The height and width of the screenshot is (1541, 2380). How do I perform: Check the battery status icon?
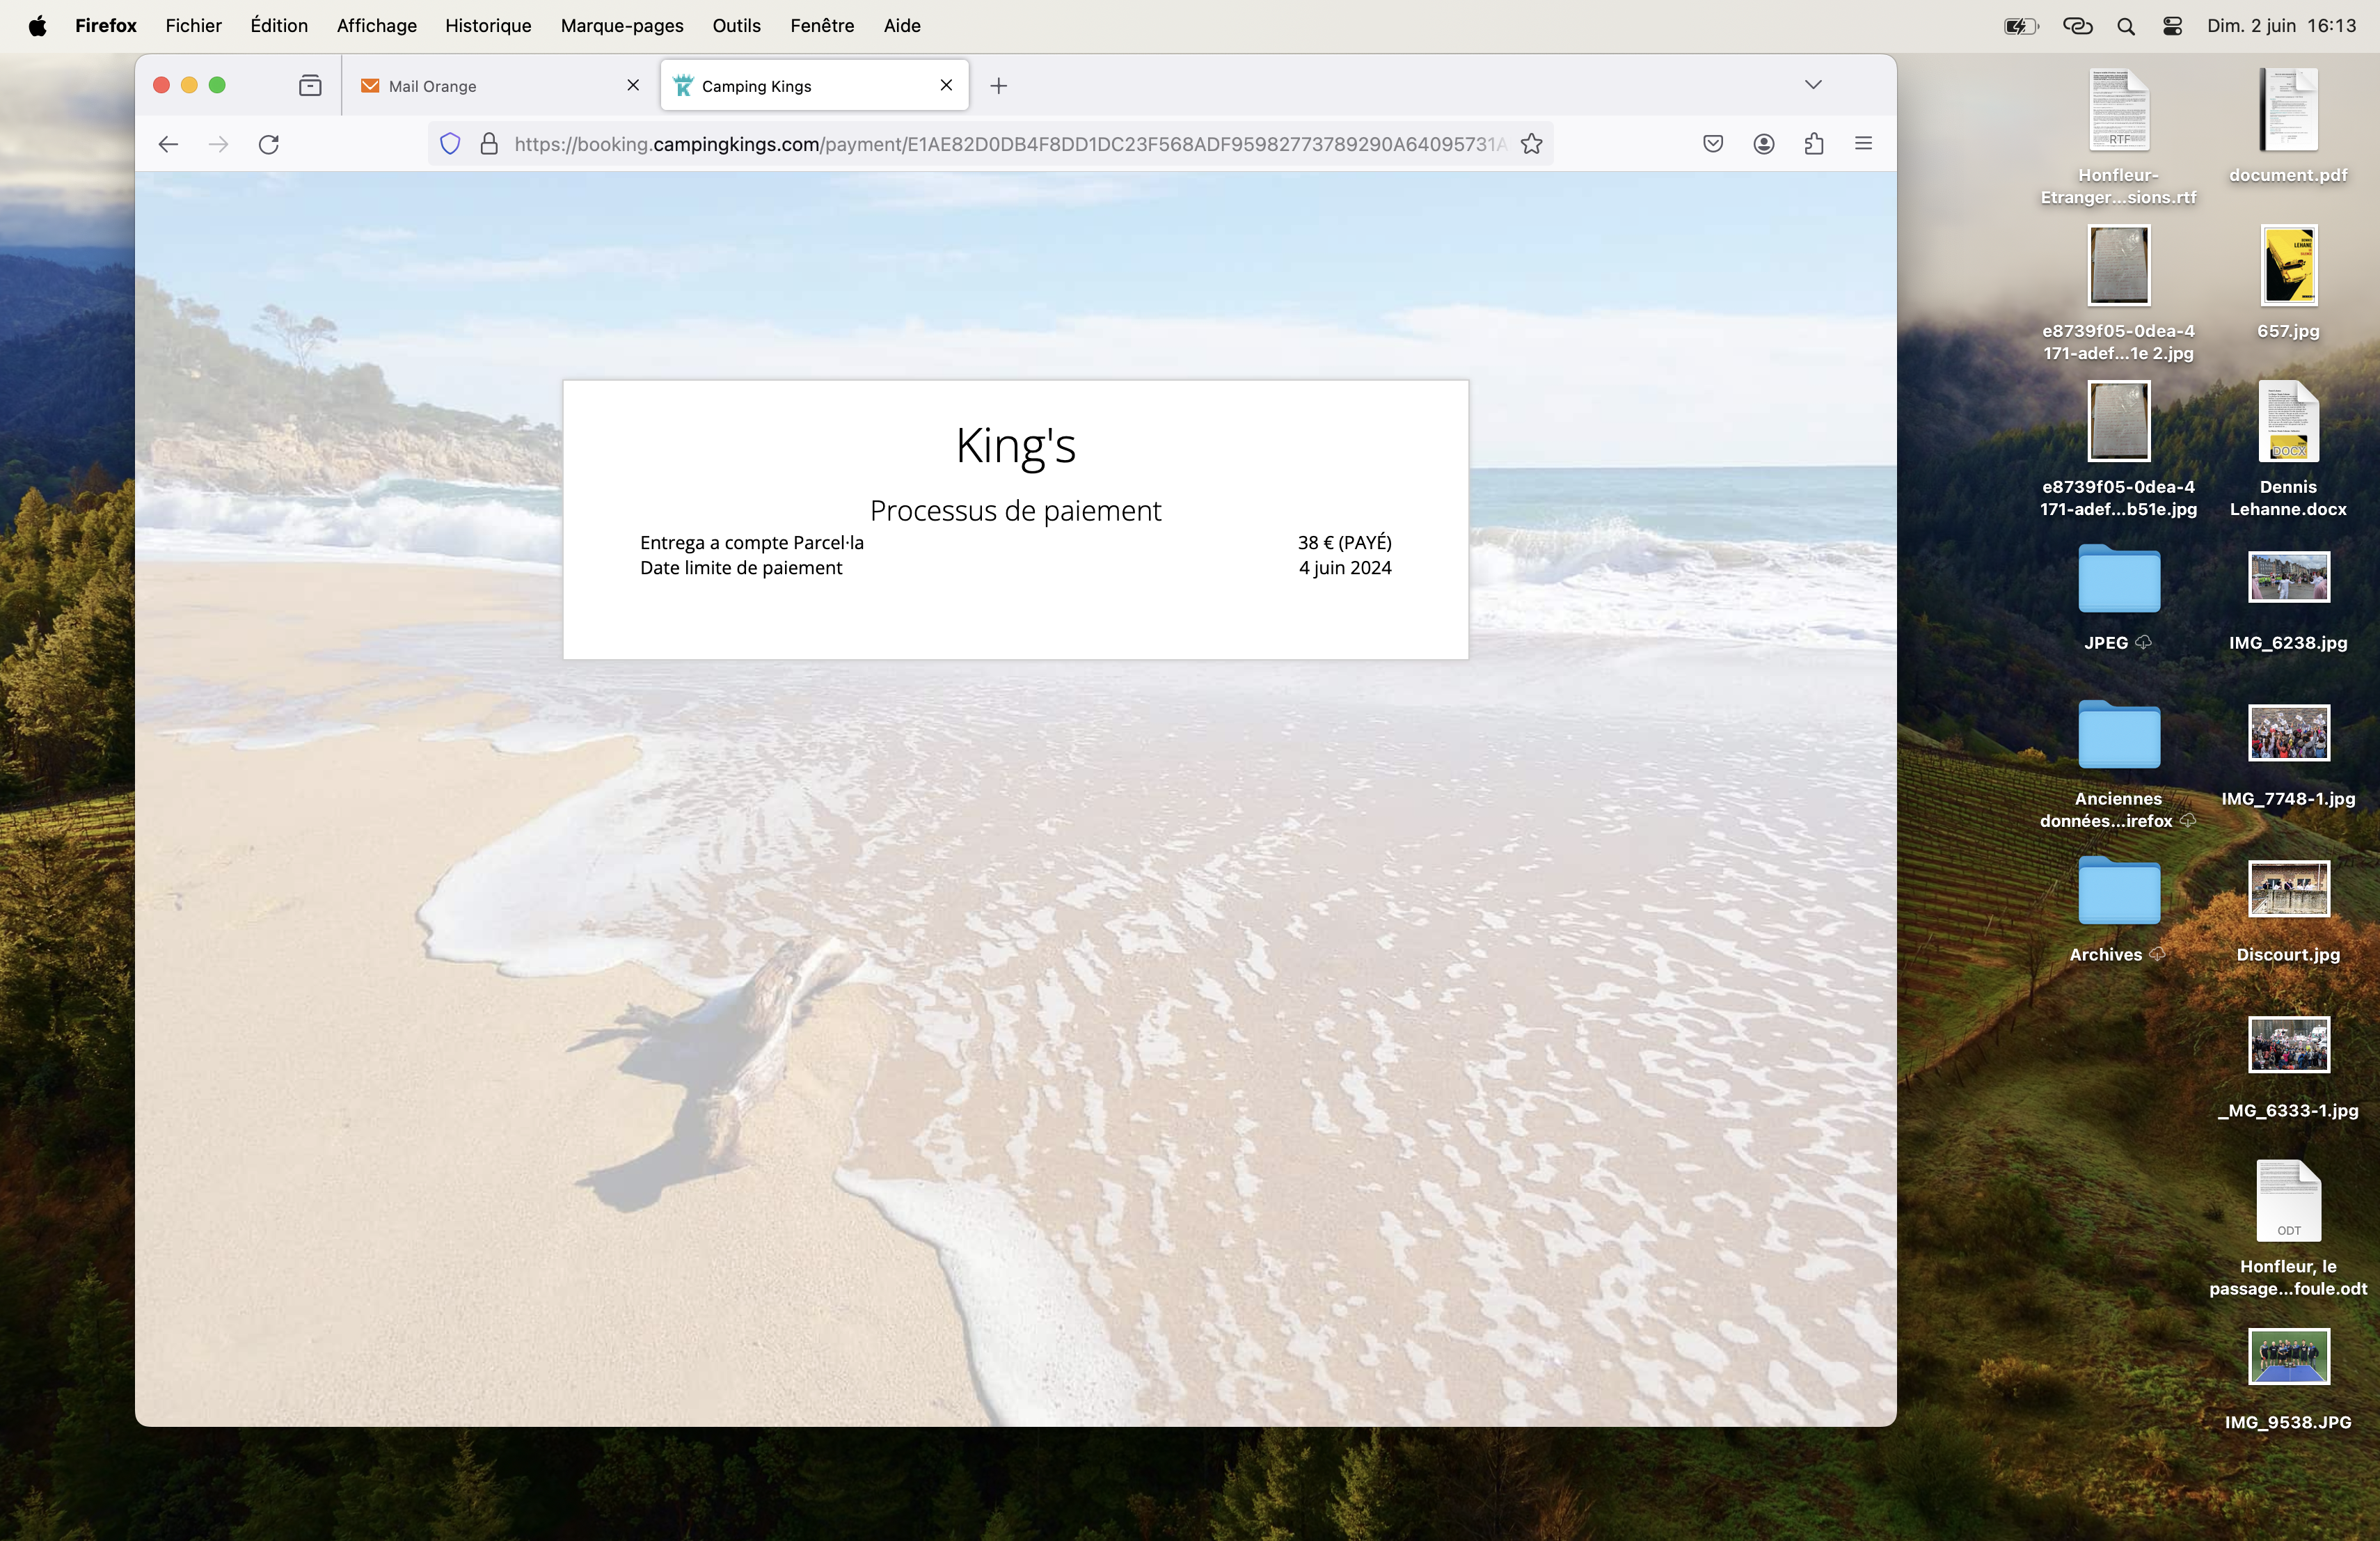[2021, 26]
